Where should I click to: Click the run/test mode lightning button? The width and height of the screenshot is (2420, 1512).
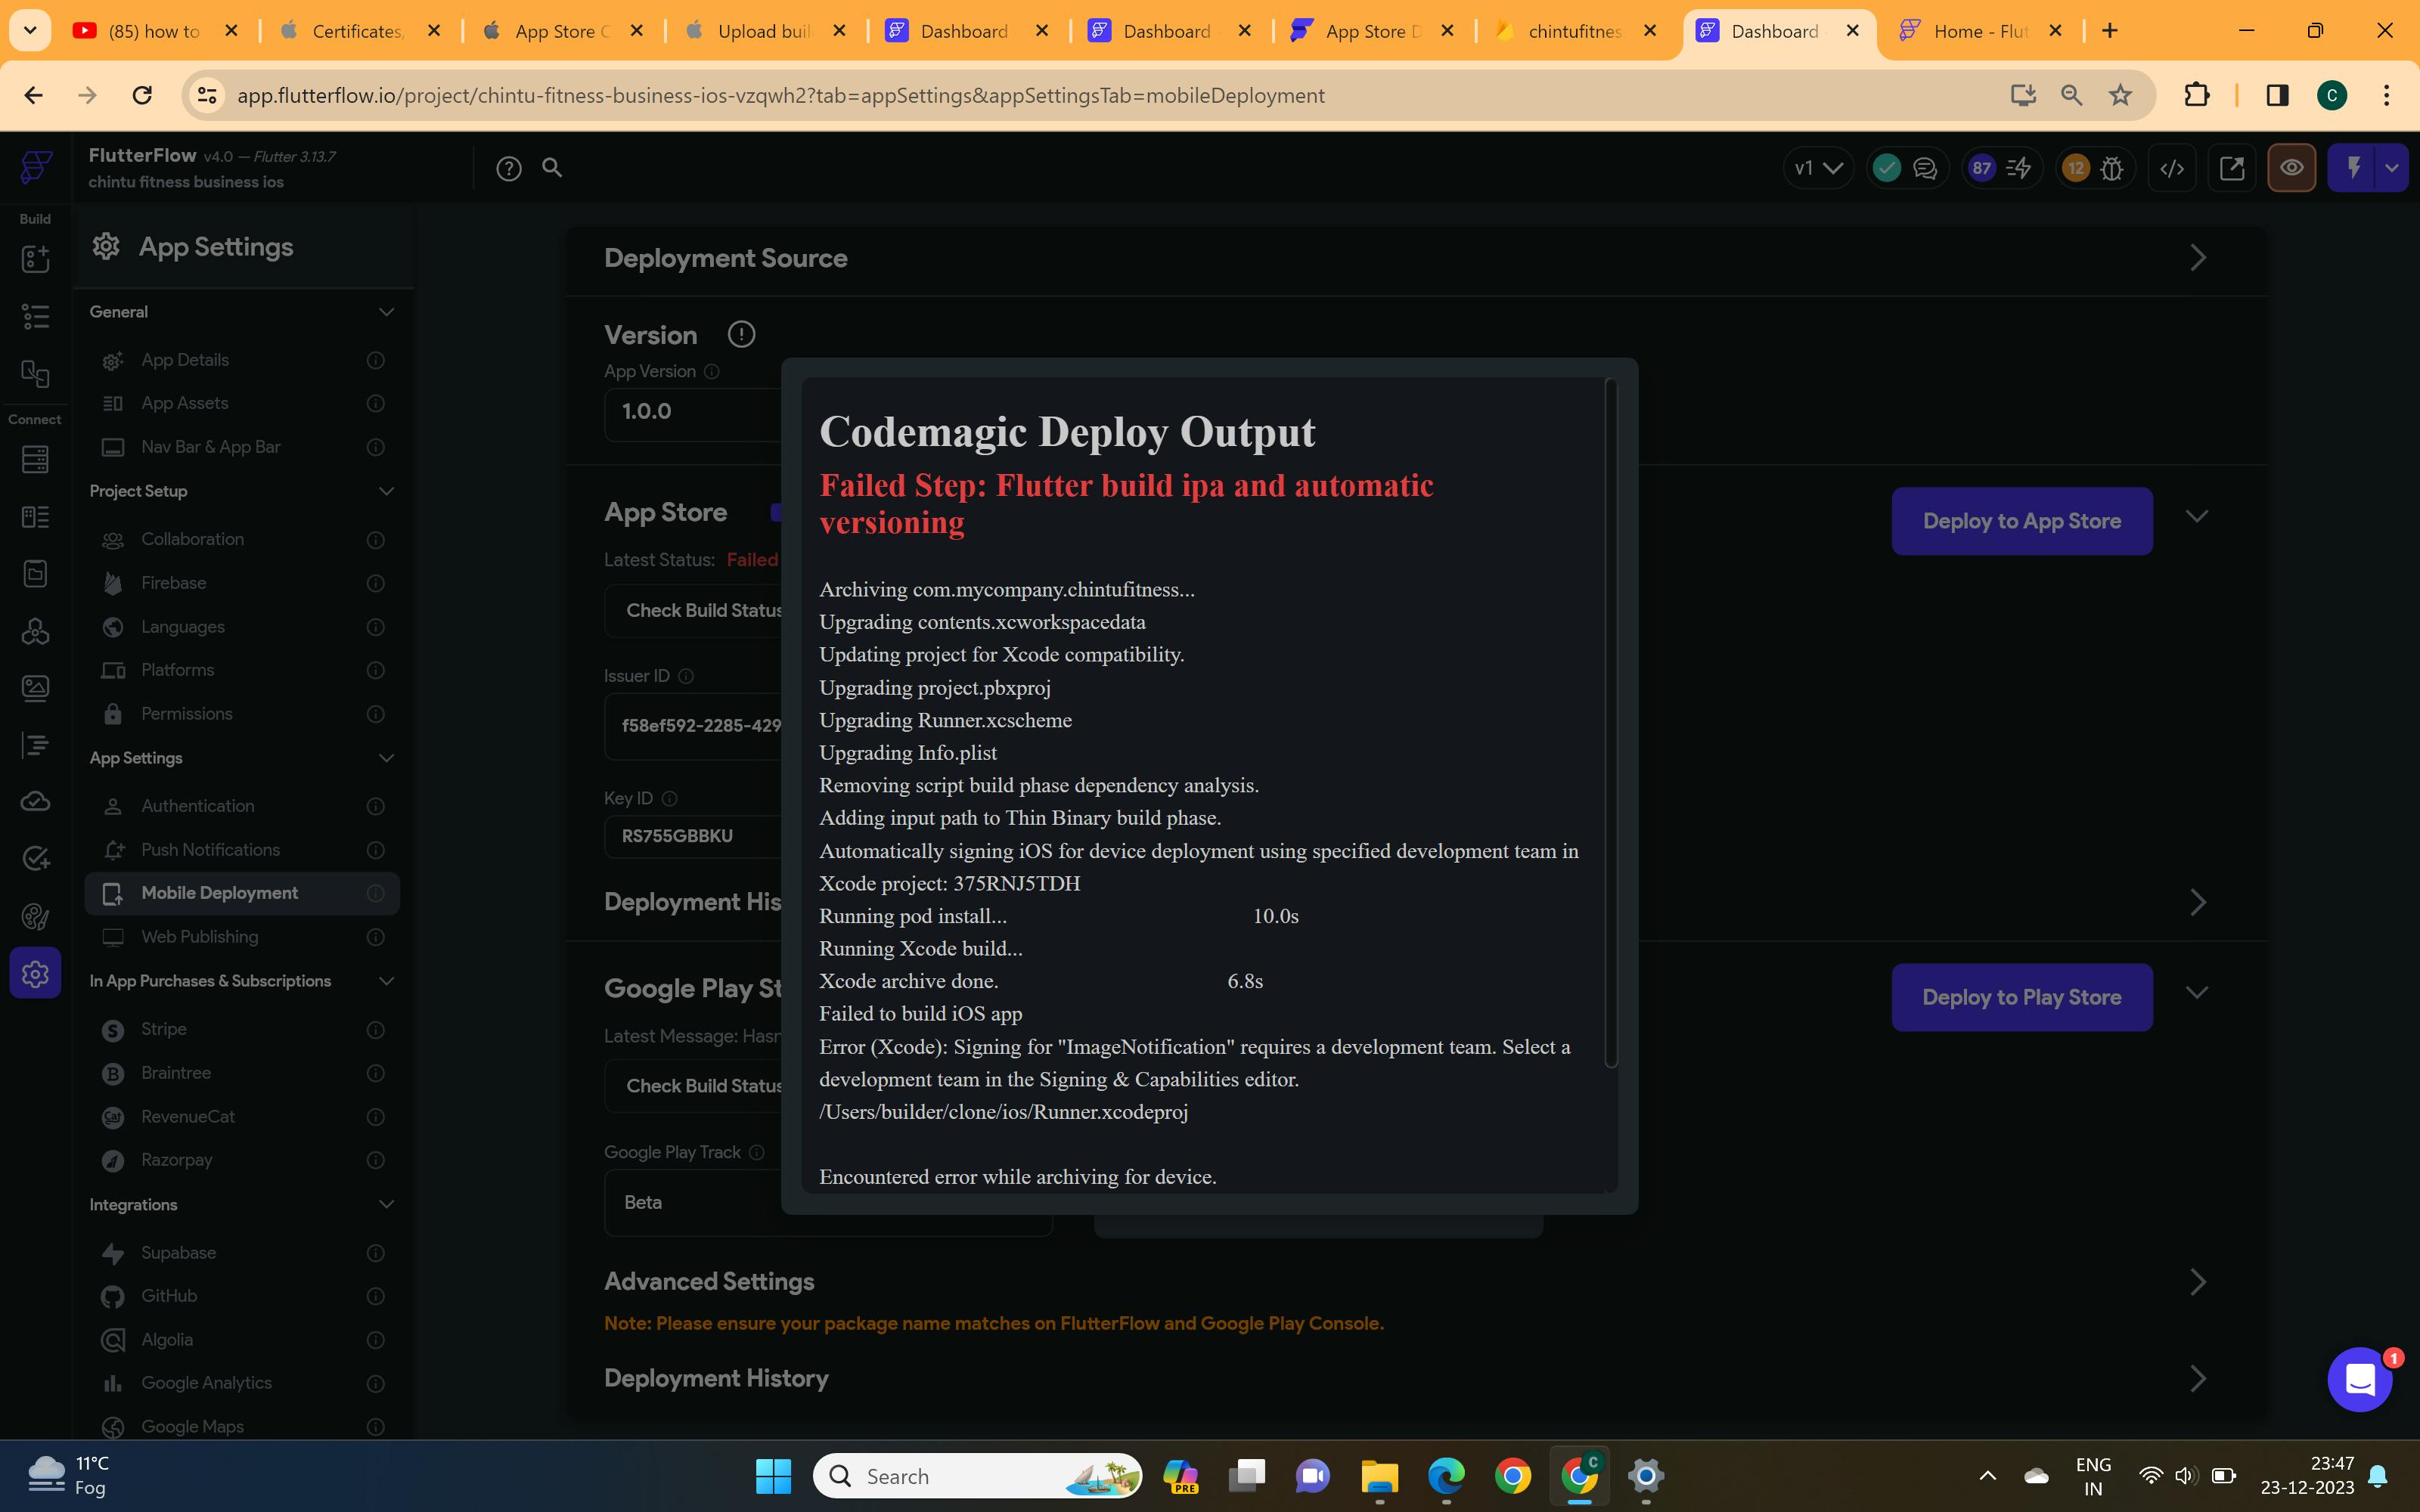click(2353, 168)
